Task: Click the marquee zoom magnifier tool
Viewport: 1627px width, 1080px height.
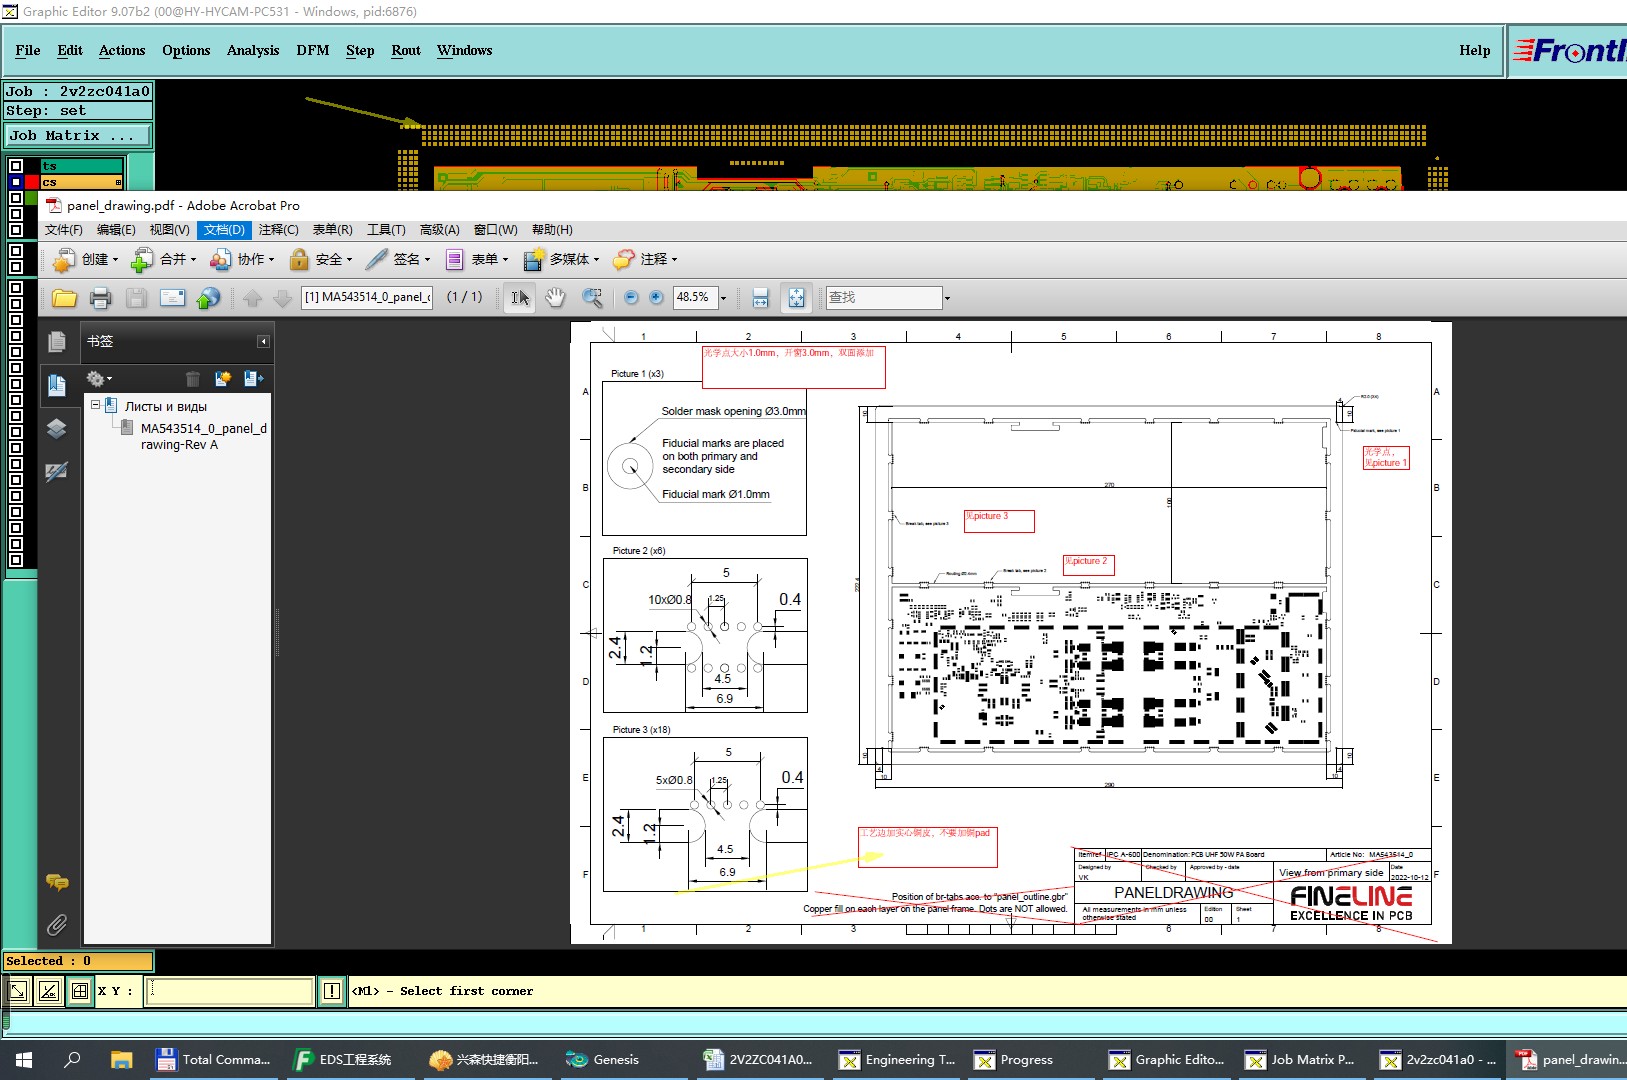Action: tap(592, 297)
